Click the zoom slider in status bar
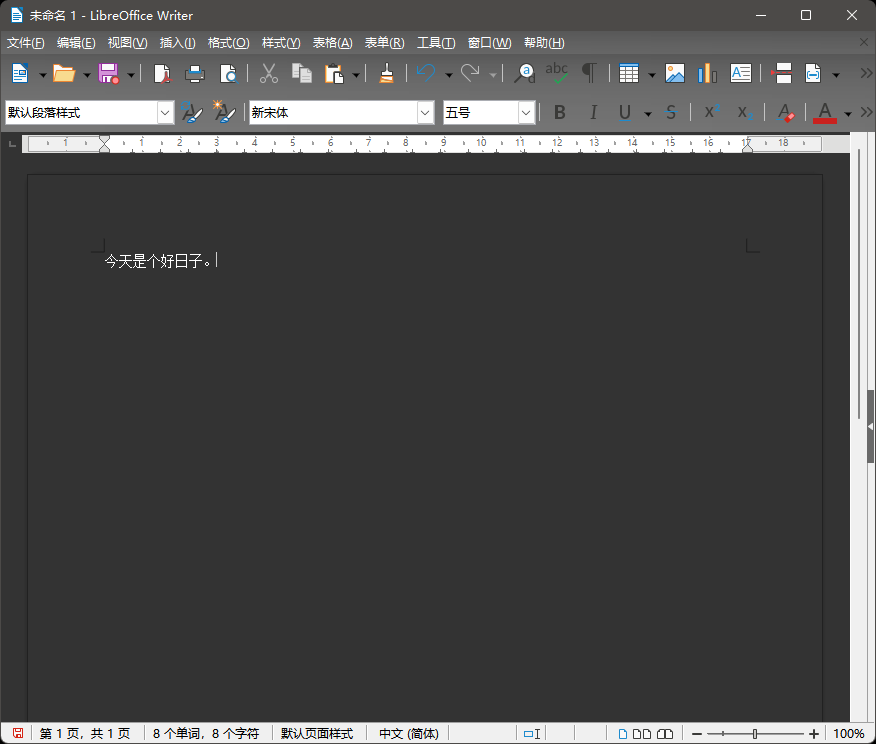Screen dimensions: 876x744 pyautogui.click(x=754, y=734)
